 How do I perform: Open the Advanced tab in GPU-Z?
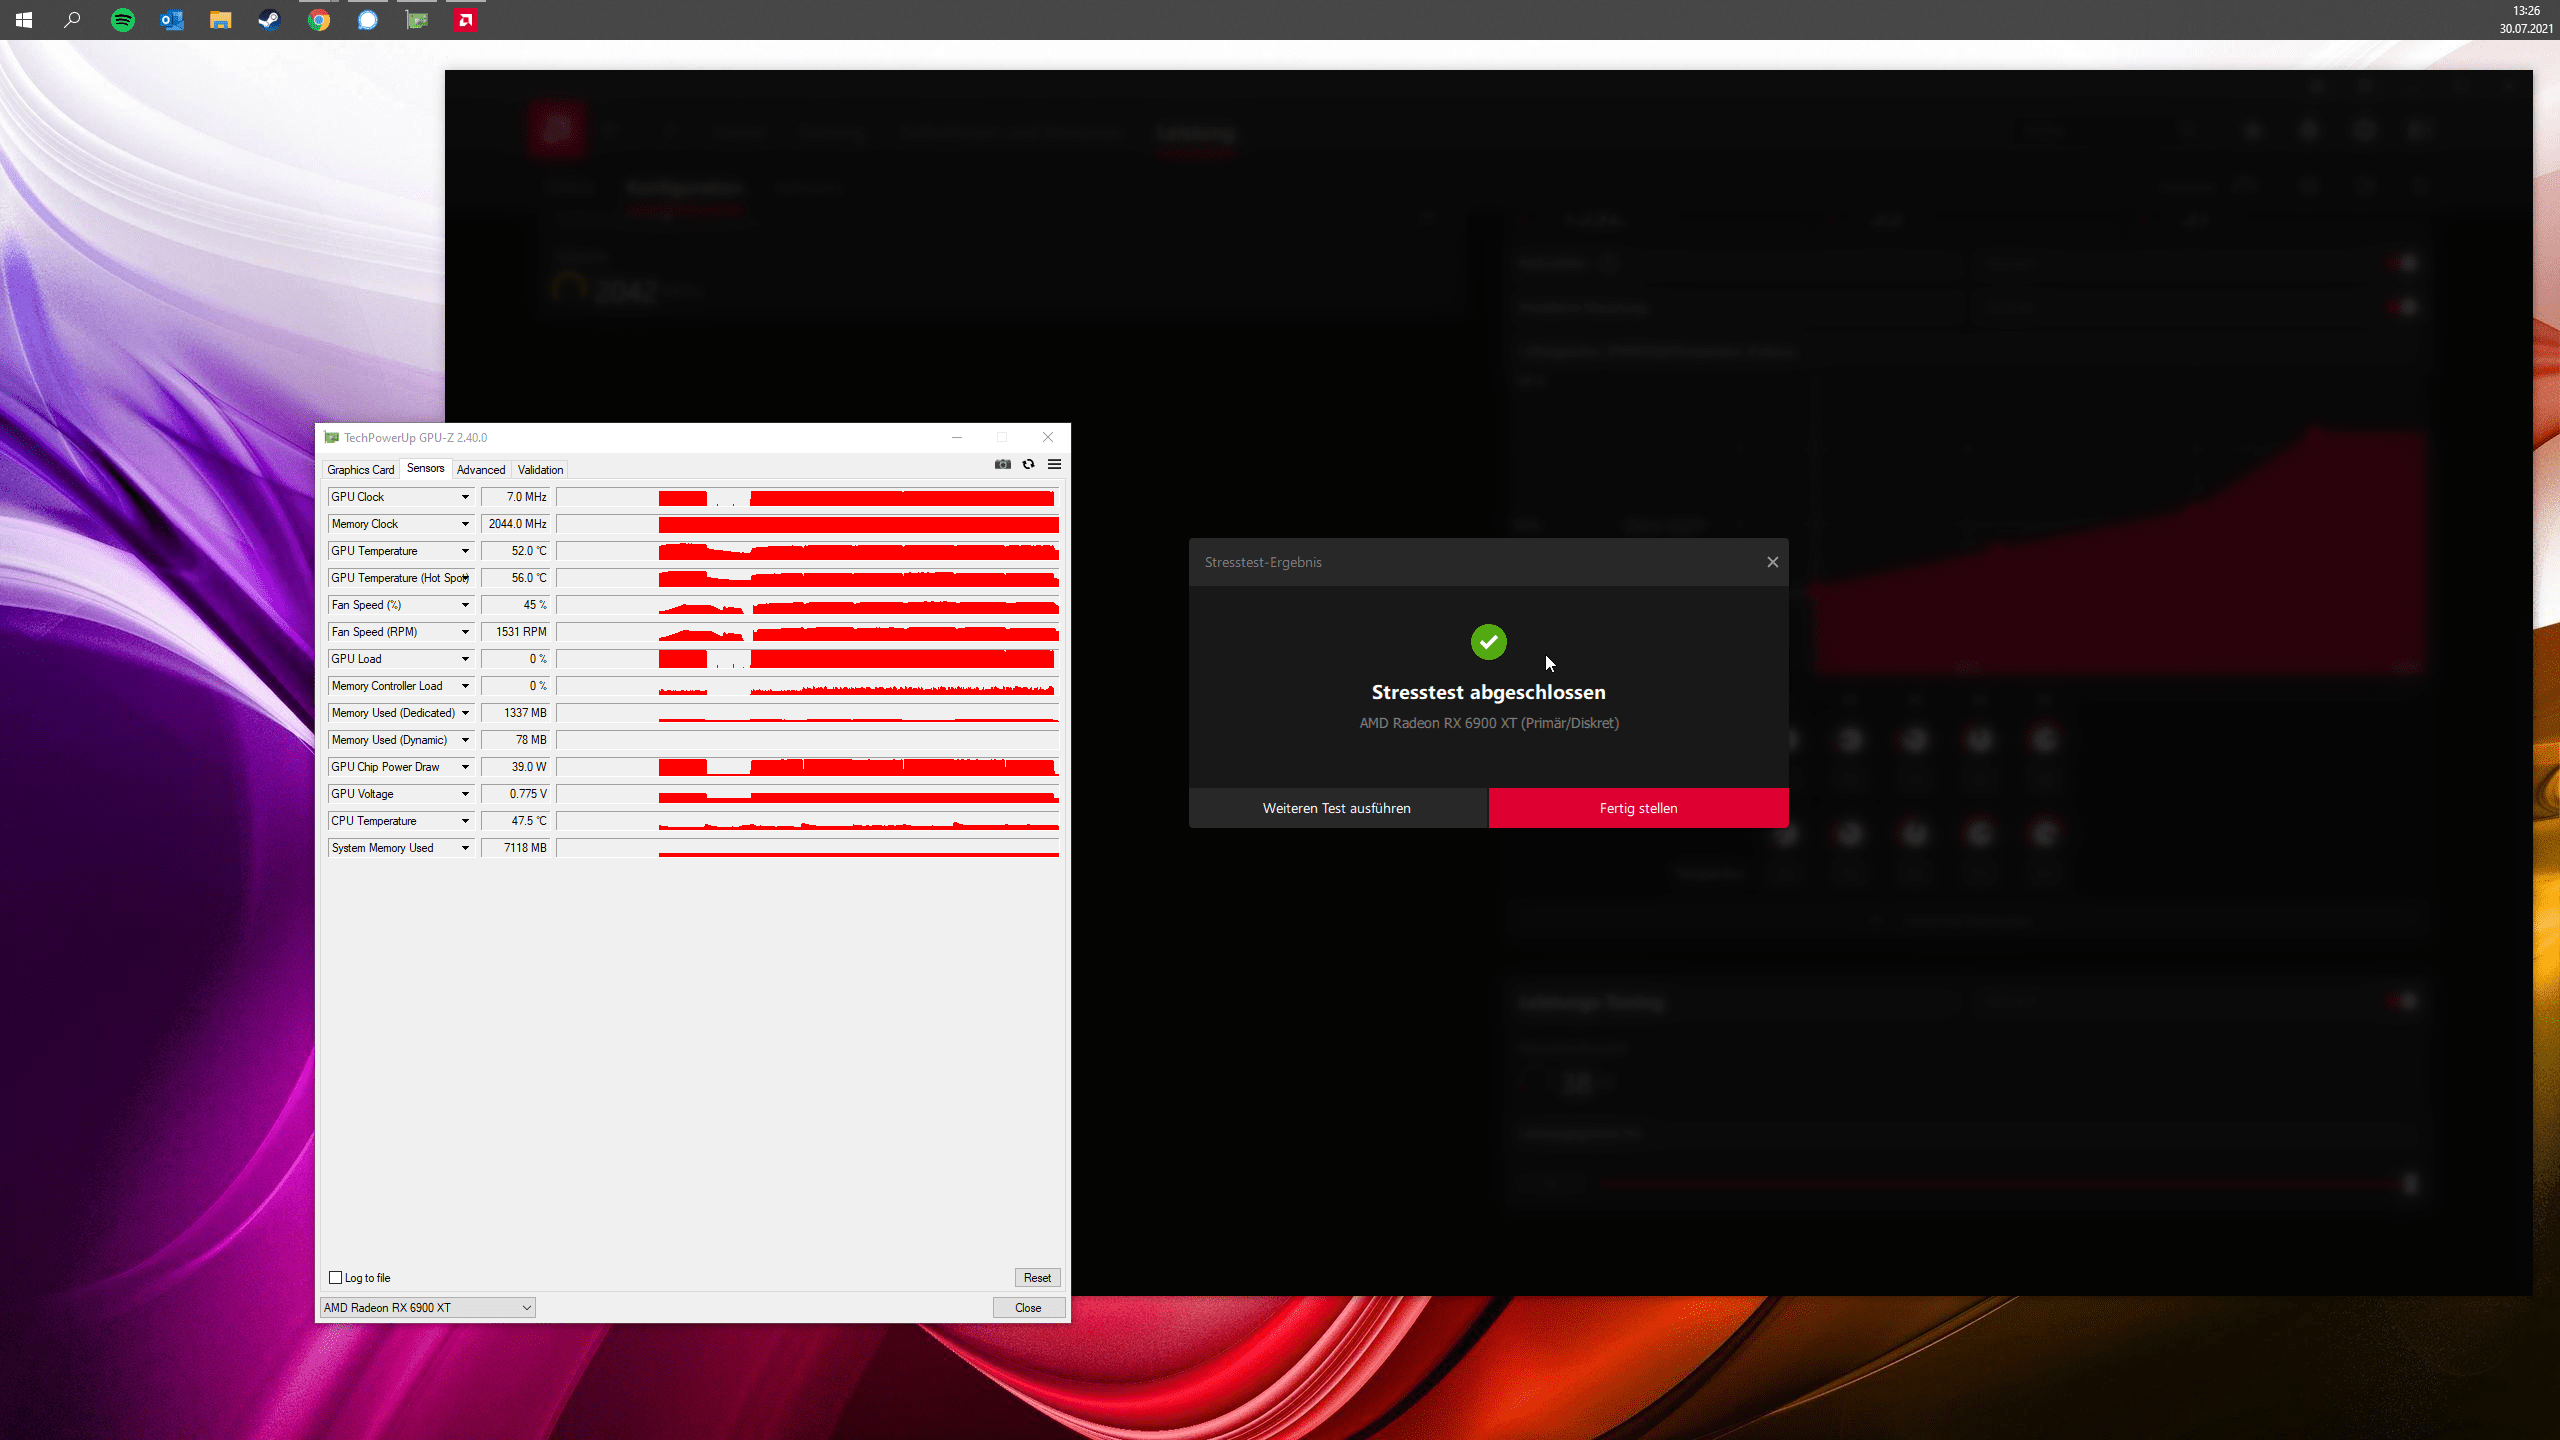[x=480, y=470]
